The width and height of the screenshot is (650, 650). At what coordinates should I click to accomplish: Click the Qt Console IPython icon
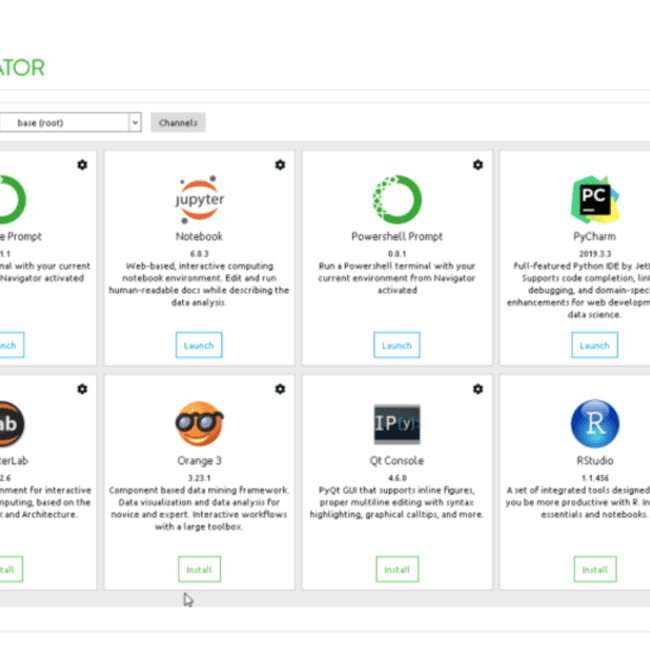397,424
